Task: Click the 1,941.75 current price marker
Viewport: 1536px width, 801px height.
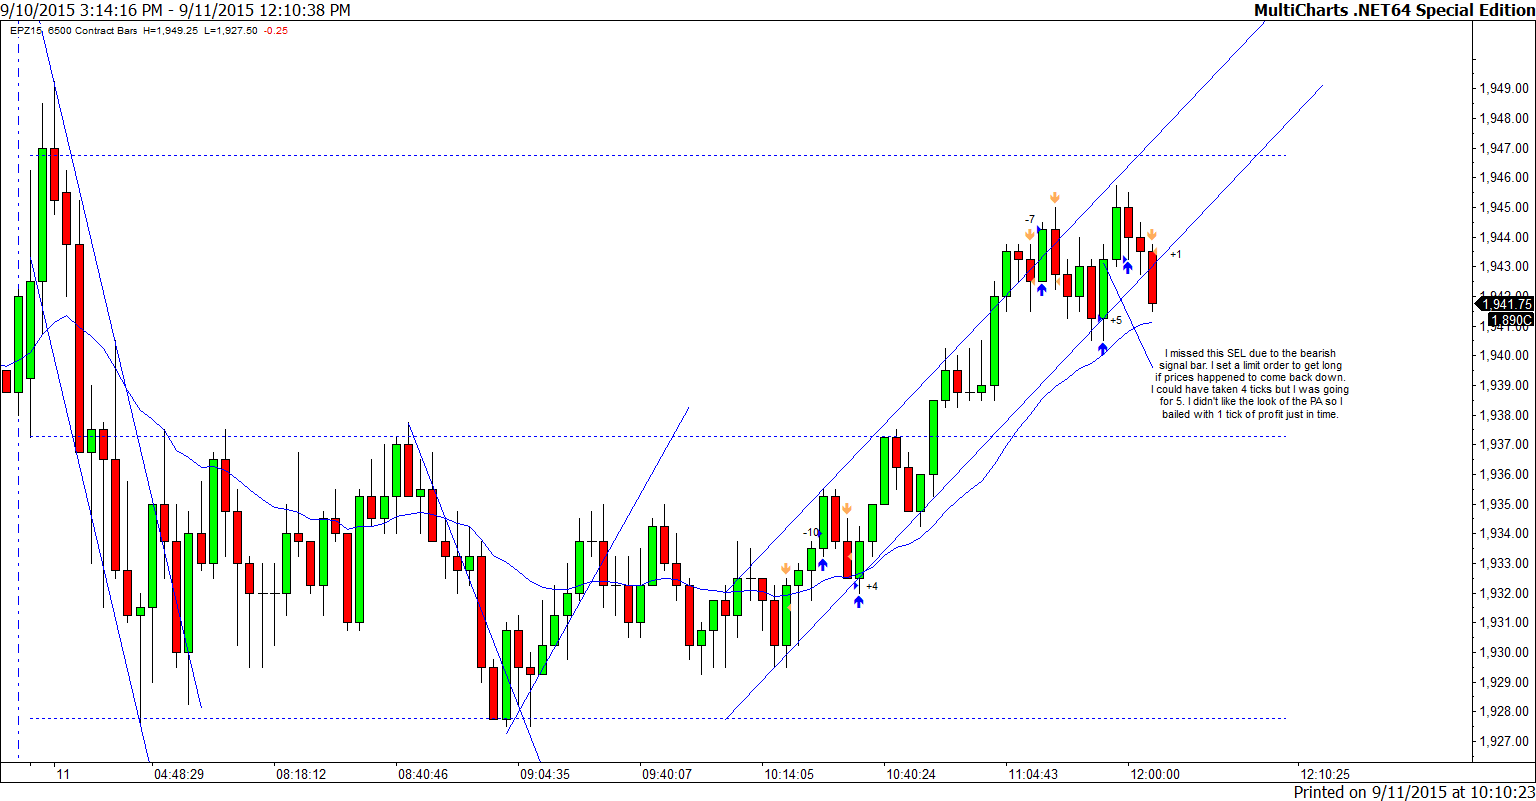Action: click(x=1506, y=304)
